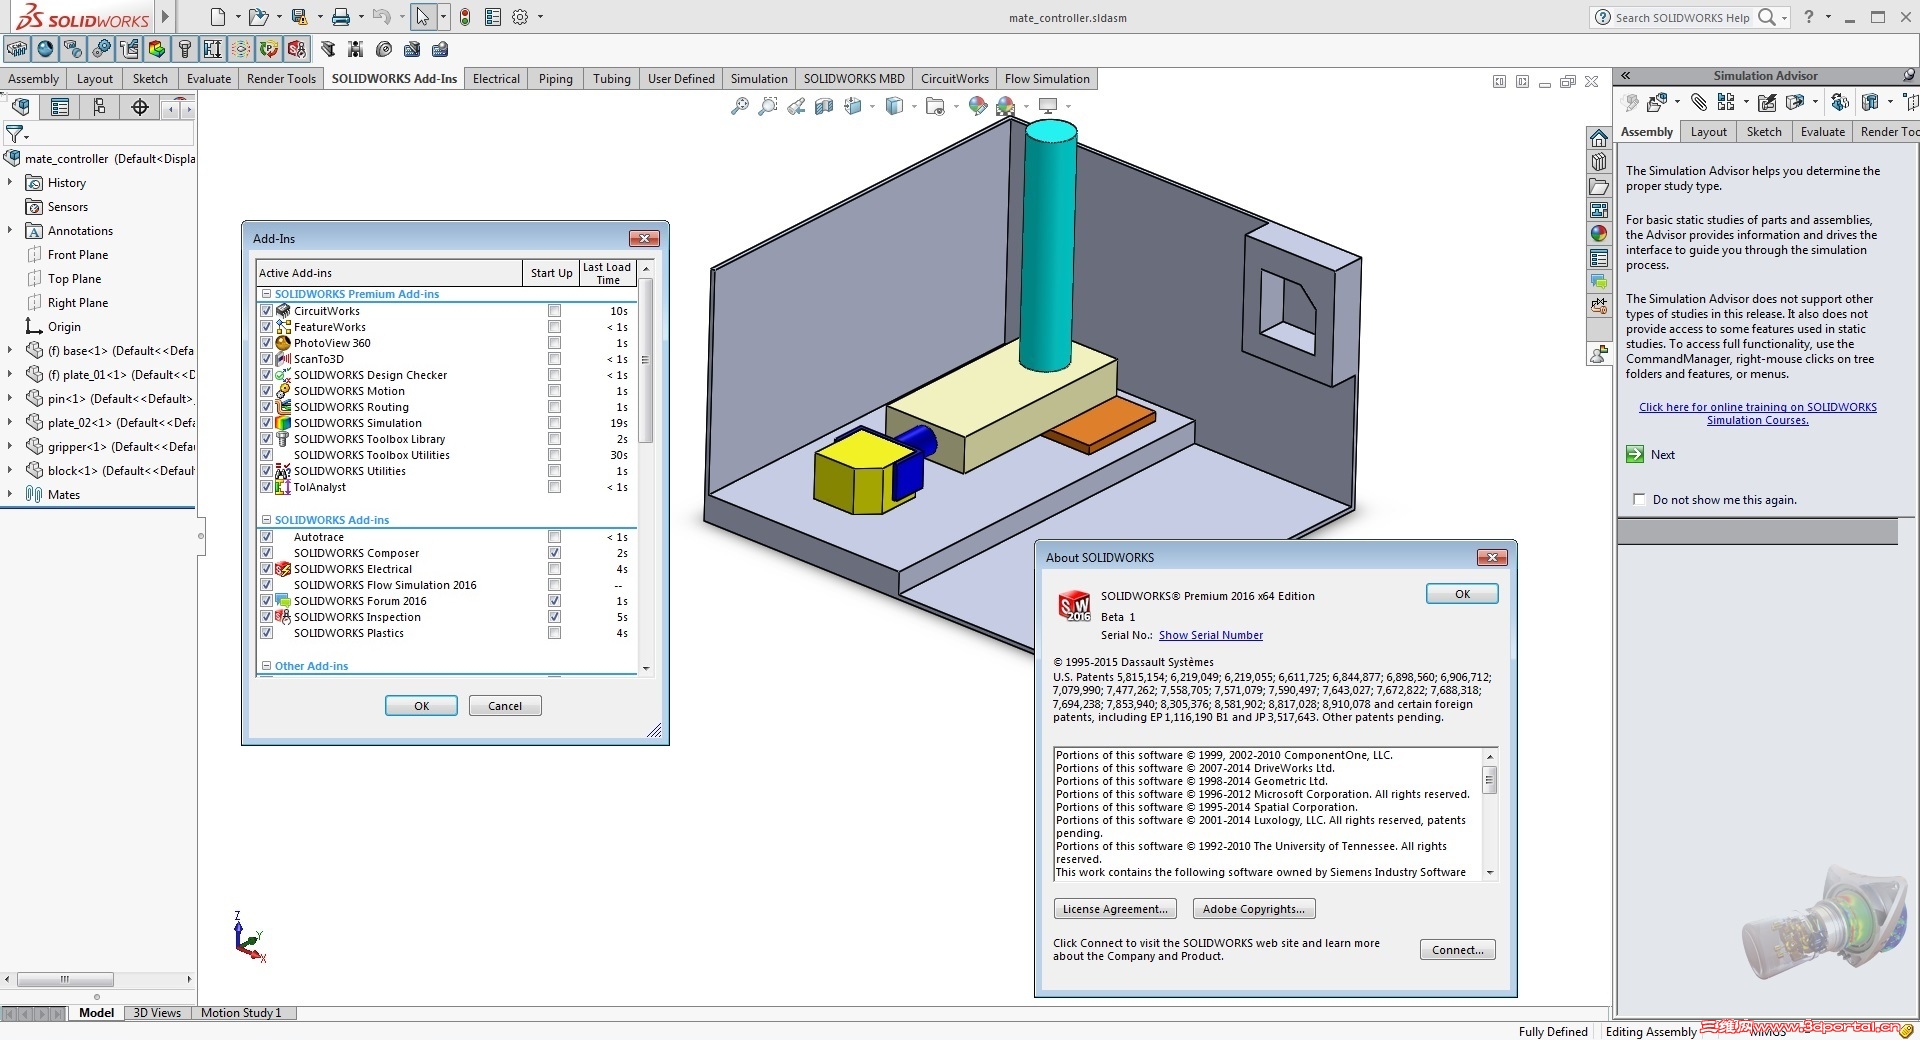This screenshot has width=1920, height=1040.
Task: Disable Start Up for SOLIDWORKS Composer
Action: (554, 553)
